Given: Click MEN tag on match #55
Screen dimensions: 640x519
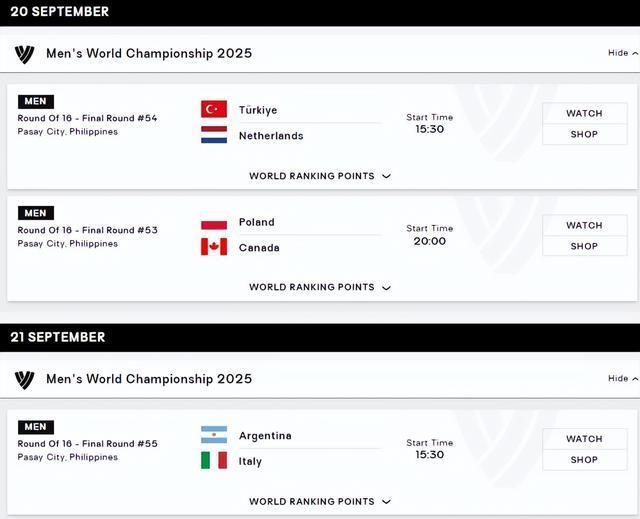Looking at the screenshot, I should coord(35,427).
